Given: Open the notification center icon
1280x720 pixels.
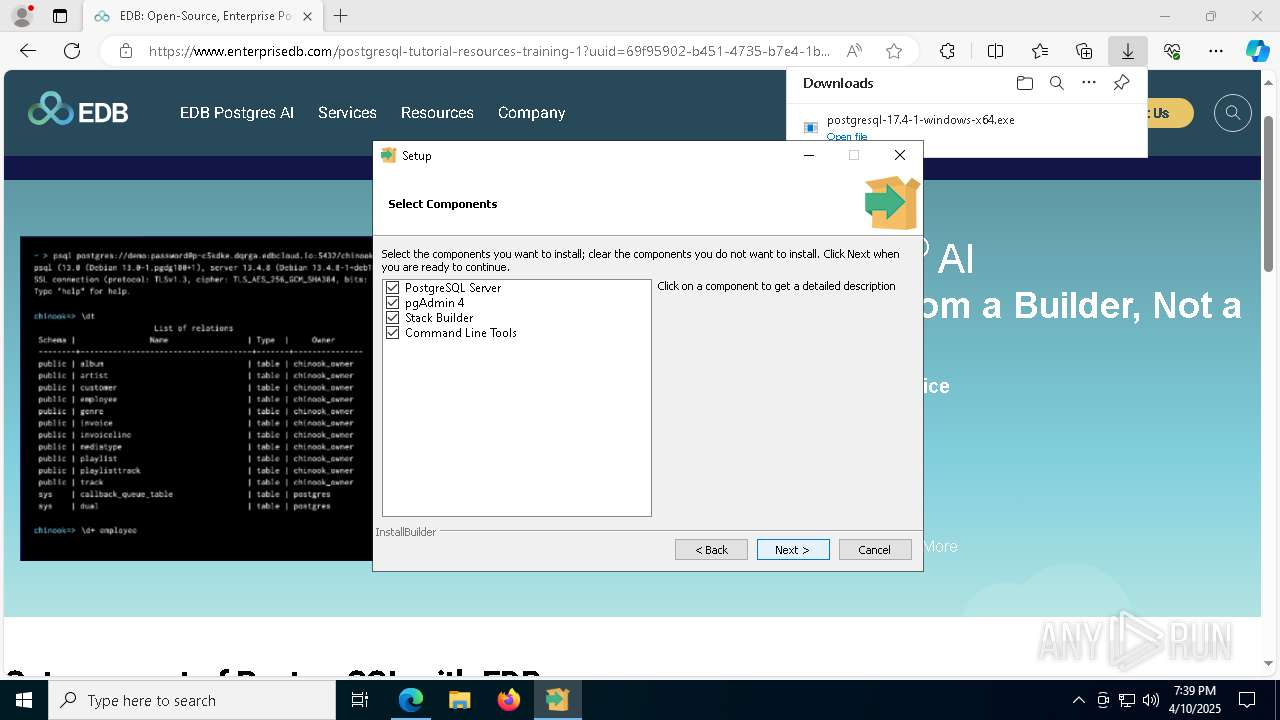Looking at the screenshot, I should (x=1247, y=700).
